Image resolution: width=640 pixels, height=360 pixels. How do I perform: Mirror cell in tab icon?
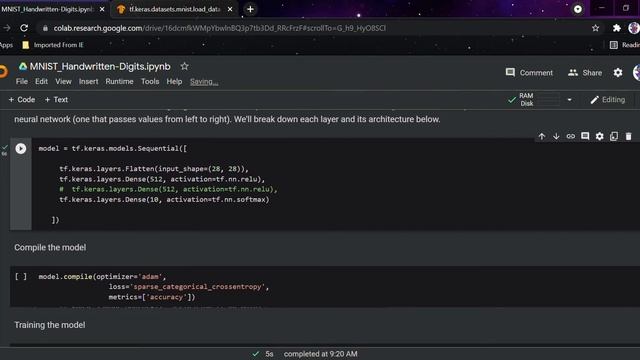pos(614,136)
